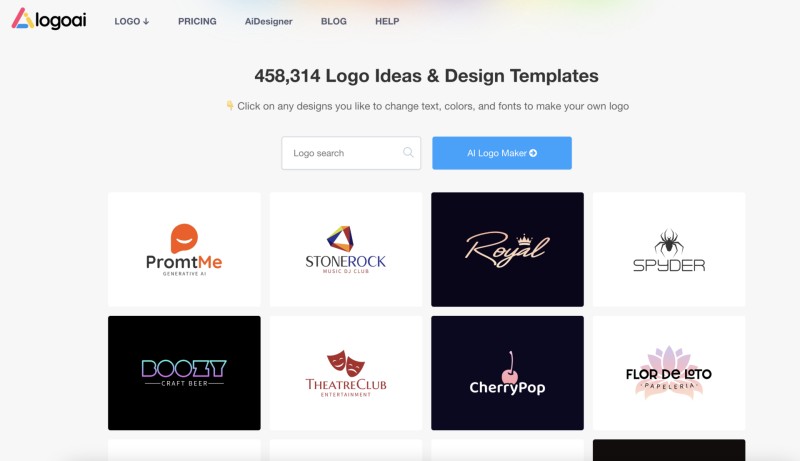Choose the CherryPop logo template

[507, 373]
